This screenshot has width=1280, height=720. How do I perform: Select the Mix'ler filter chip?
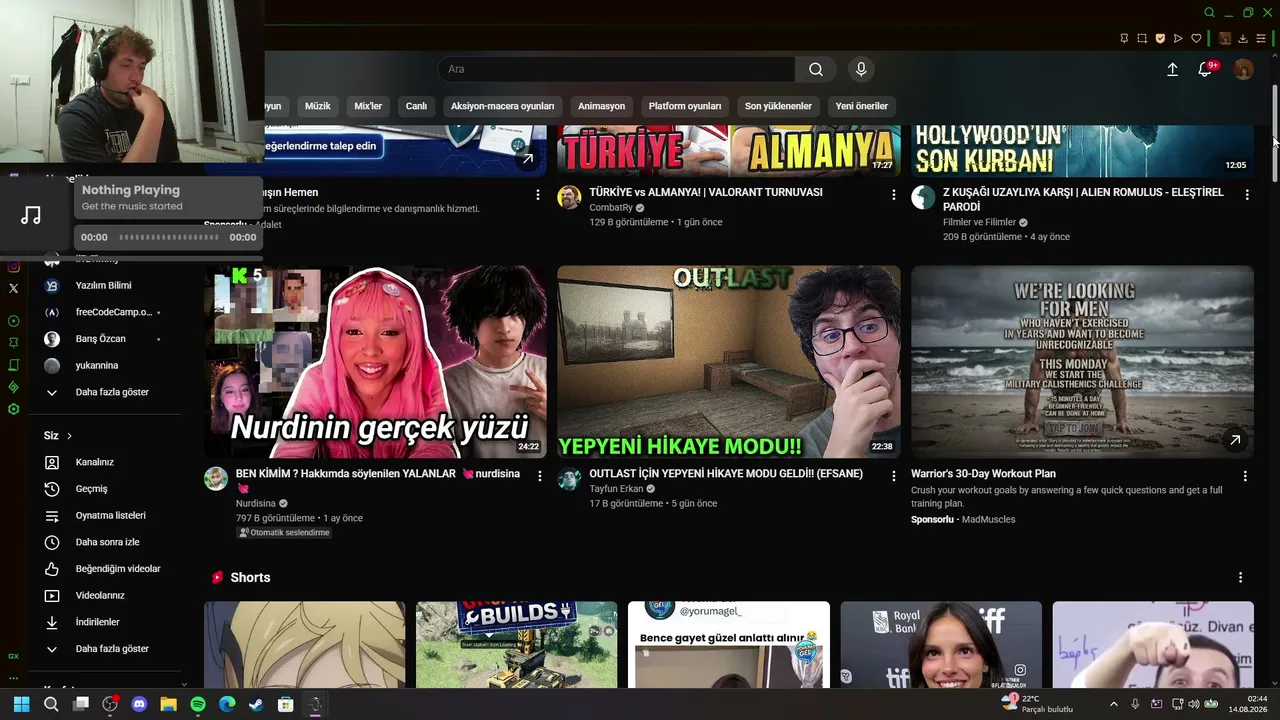(x=368, y=106)
